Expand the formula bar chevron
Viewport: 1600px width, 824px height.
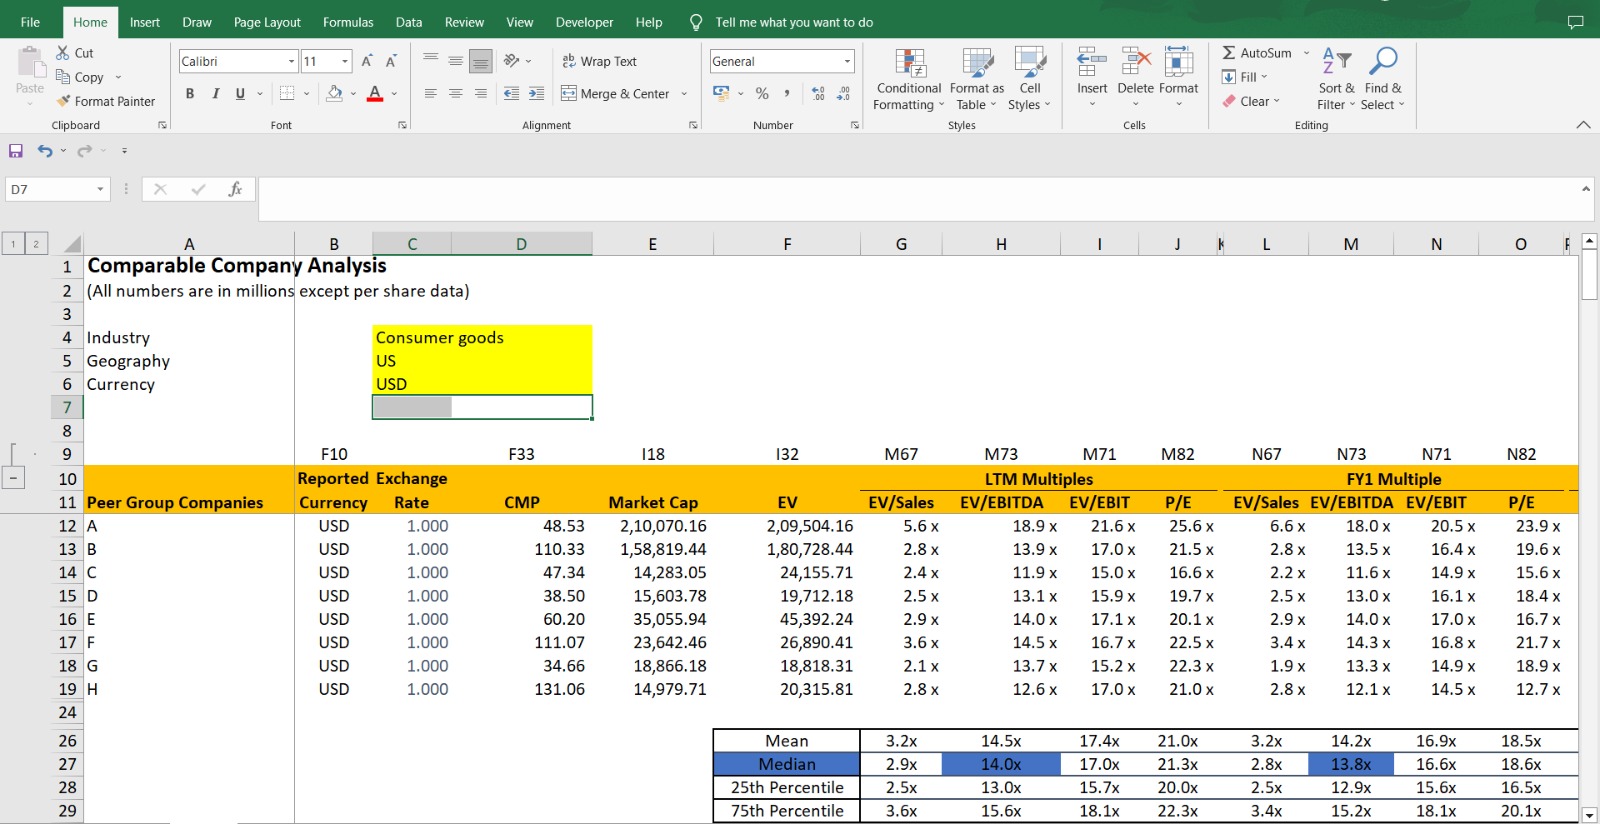click(x=1586, y=189)
